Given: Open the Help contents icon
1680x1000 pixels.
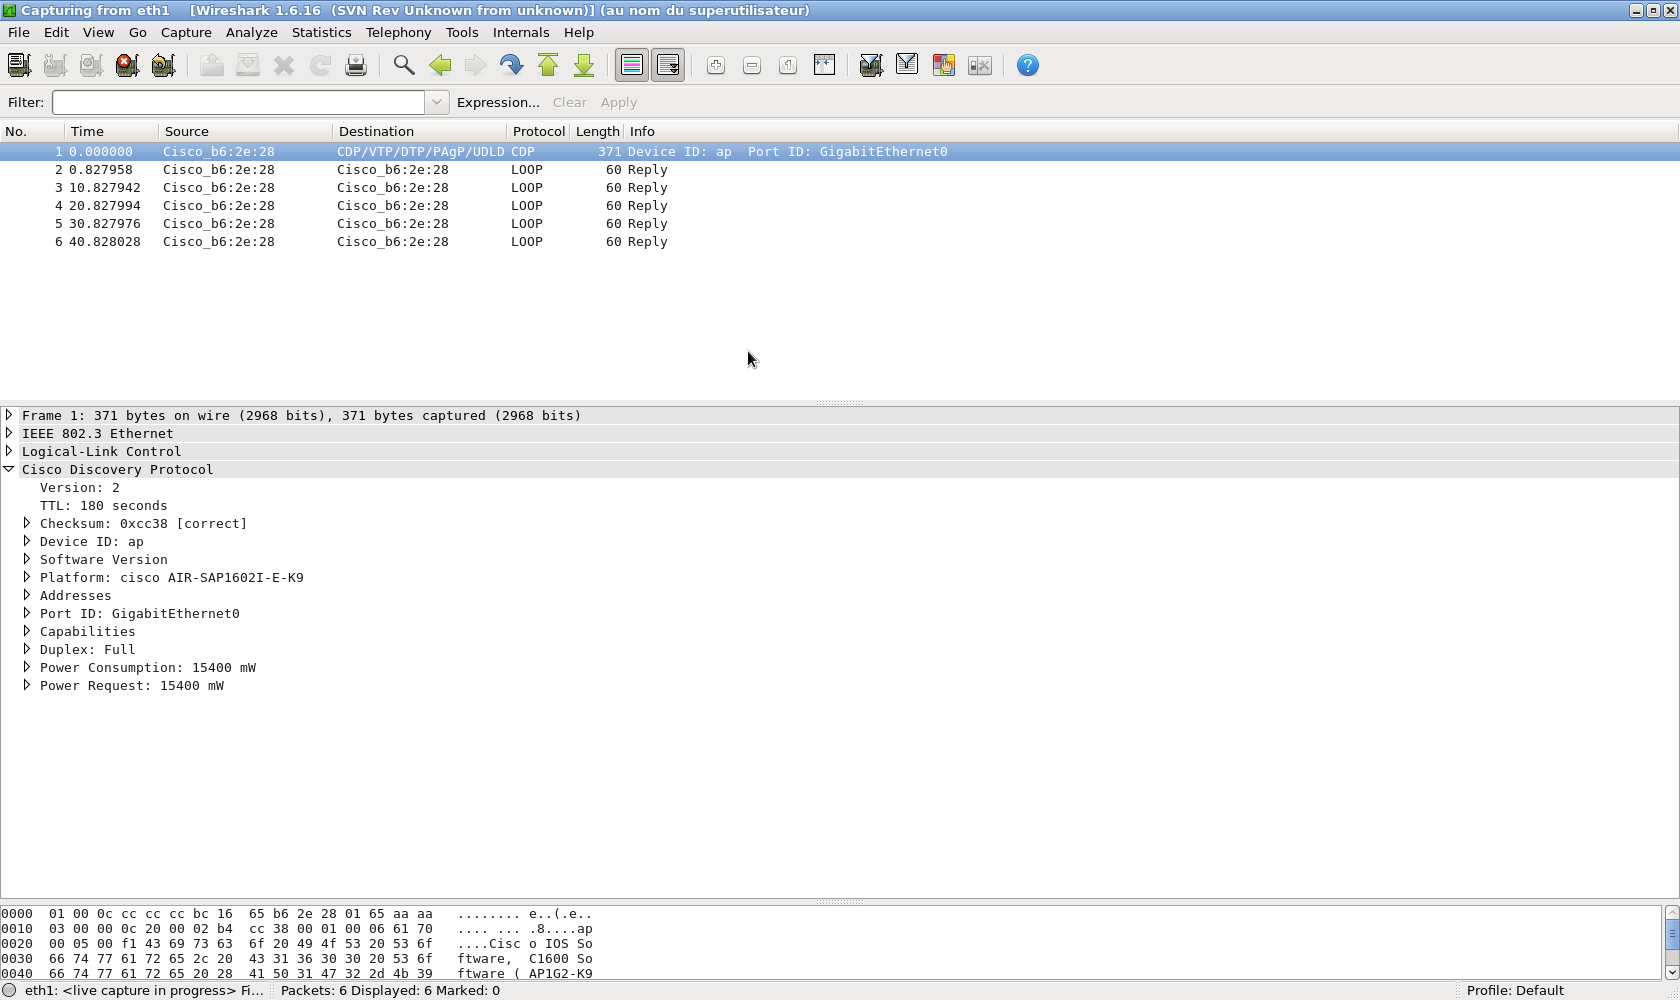Looking at the screenshot, I should pos(1028,65).
